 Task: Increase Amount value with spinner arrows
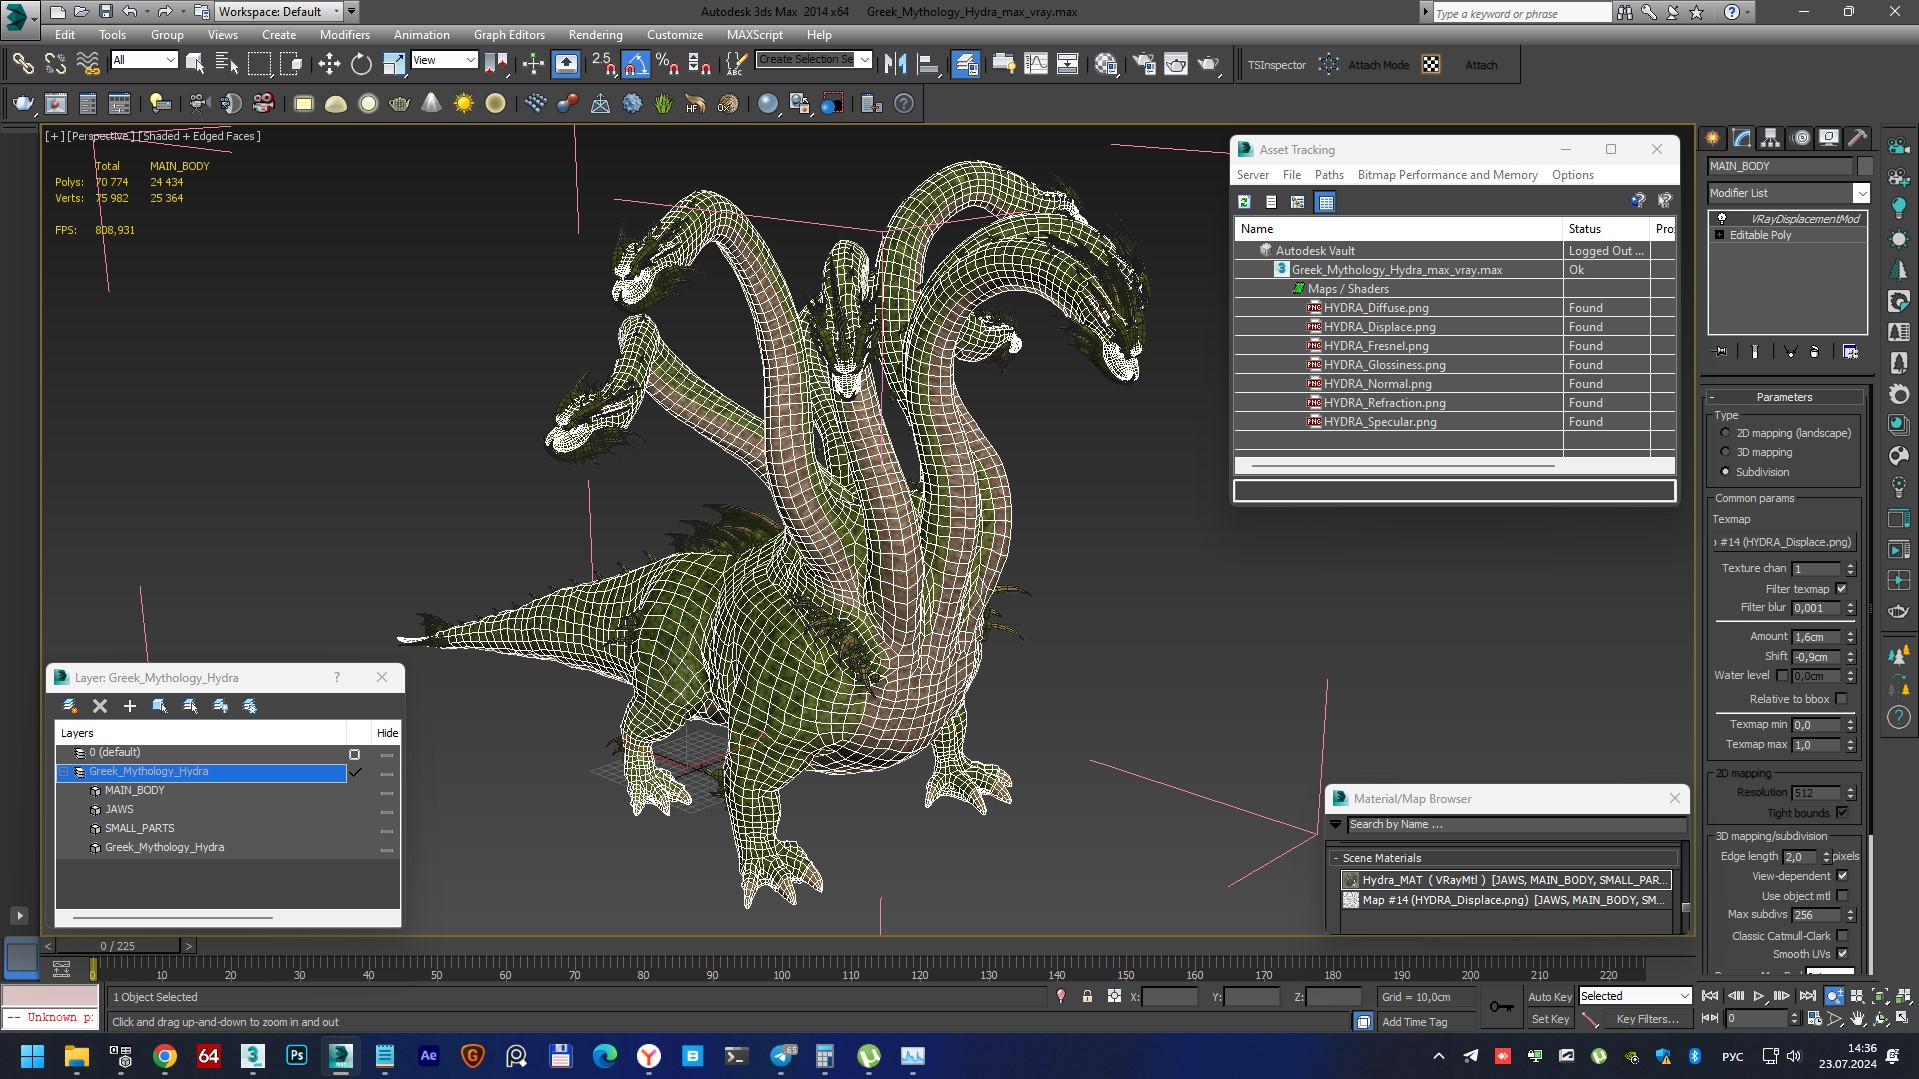pyautogui.click(x=1850, y=633)
